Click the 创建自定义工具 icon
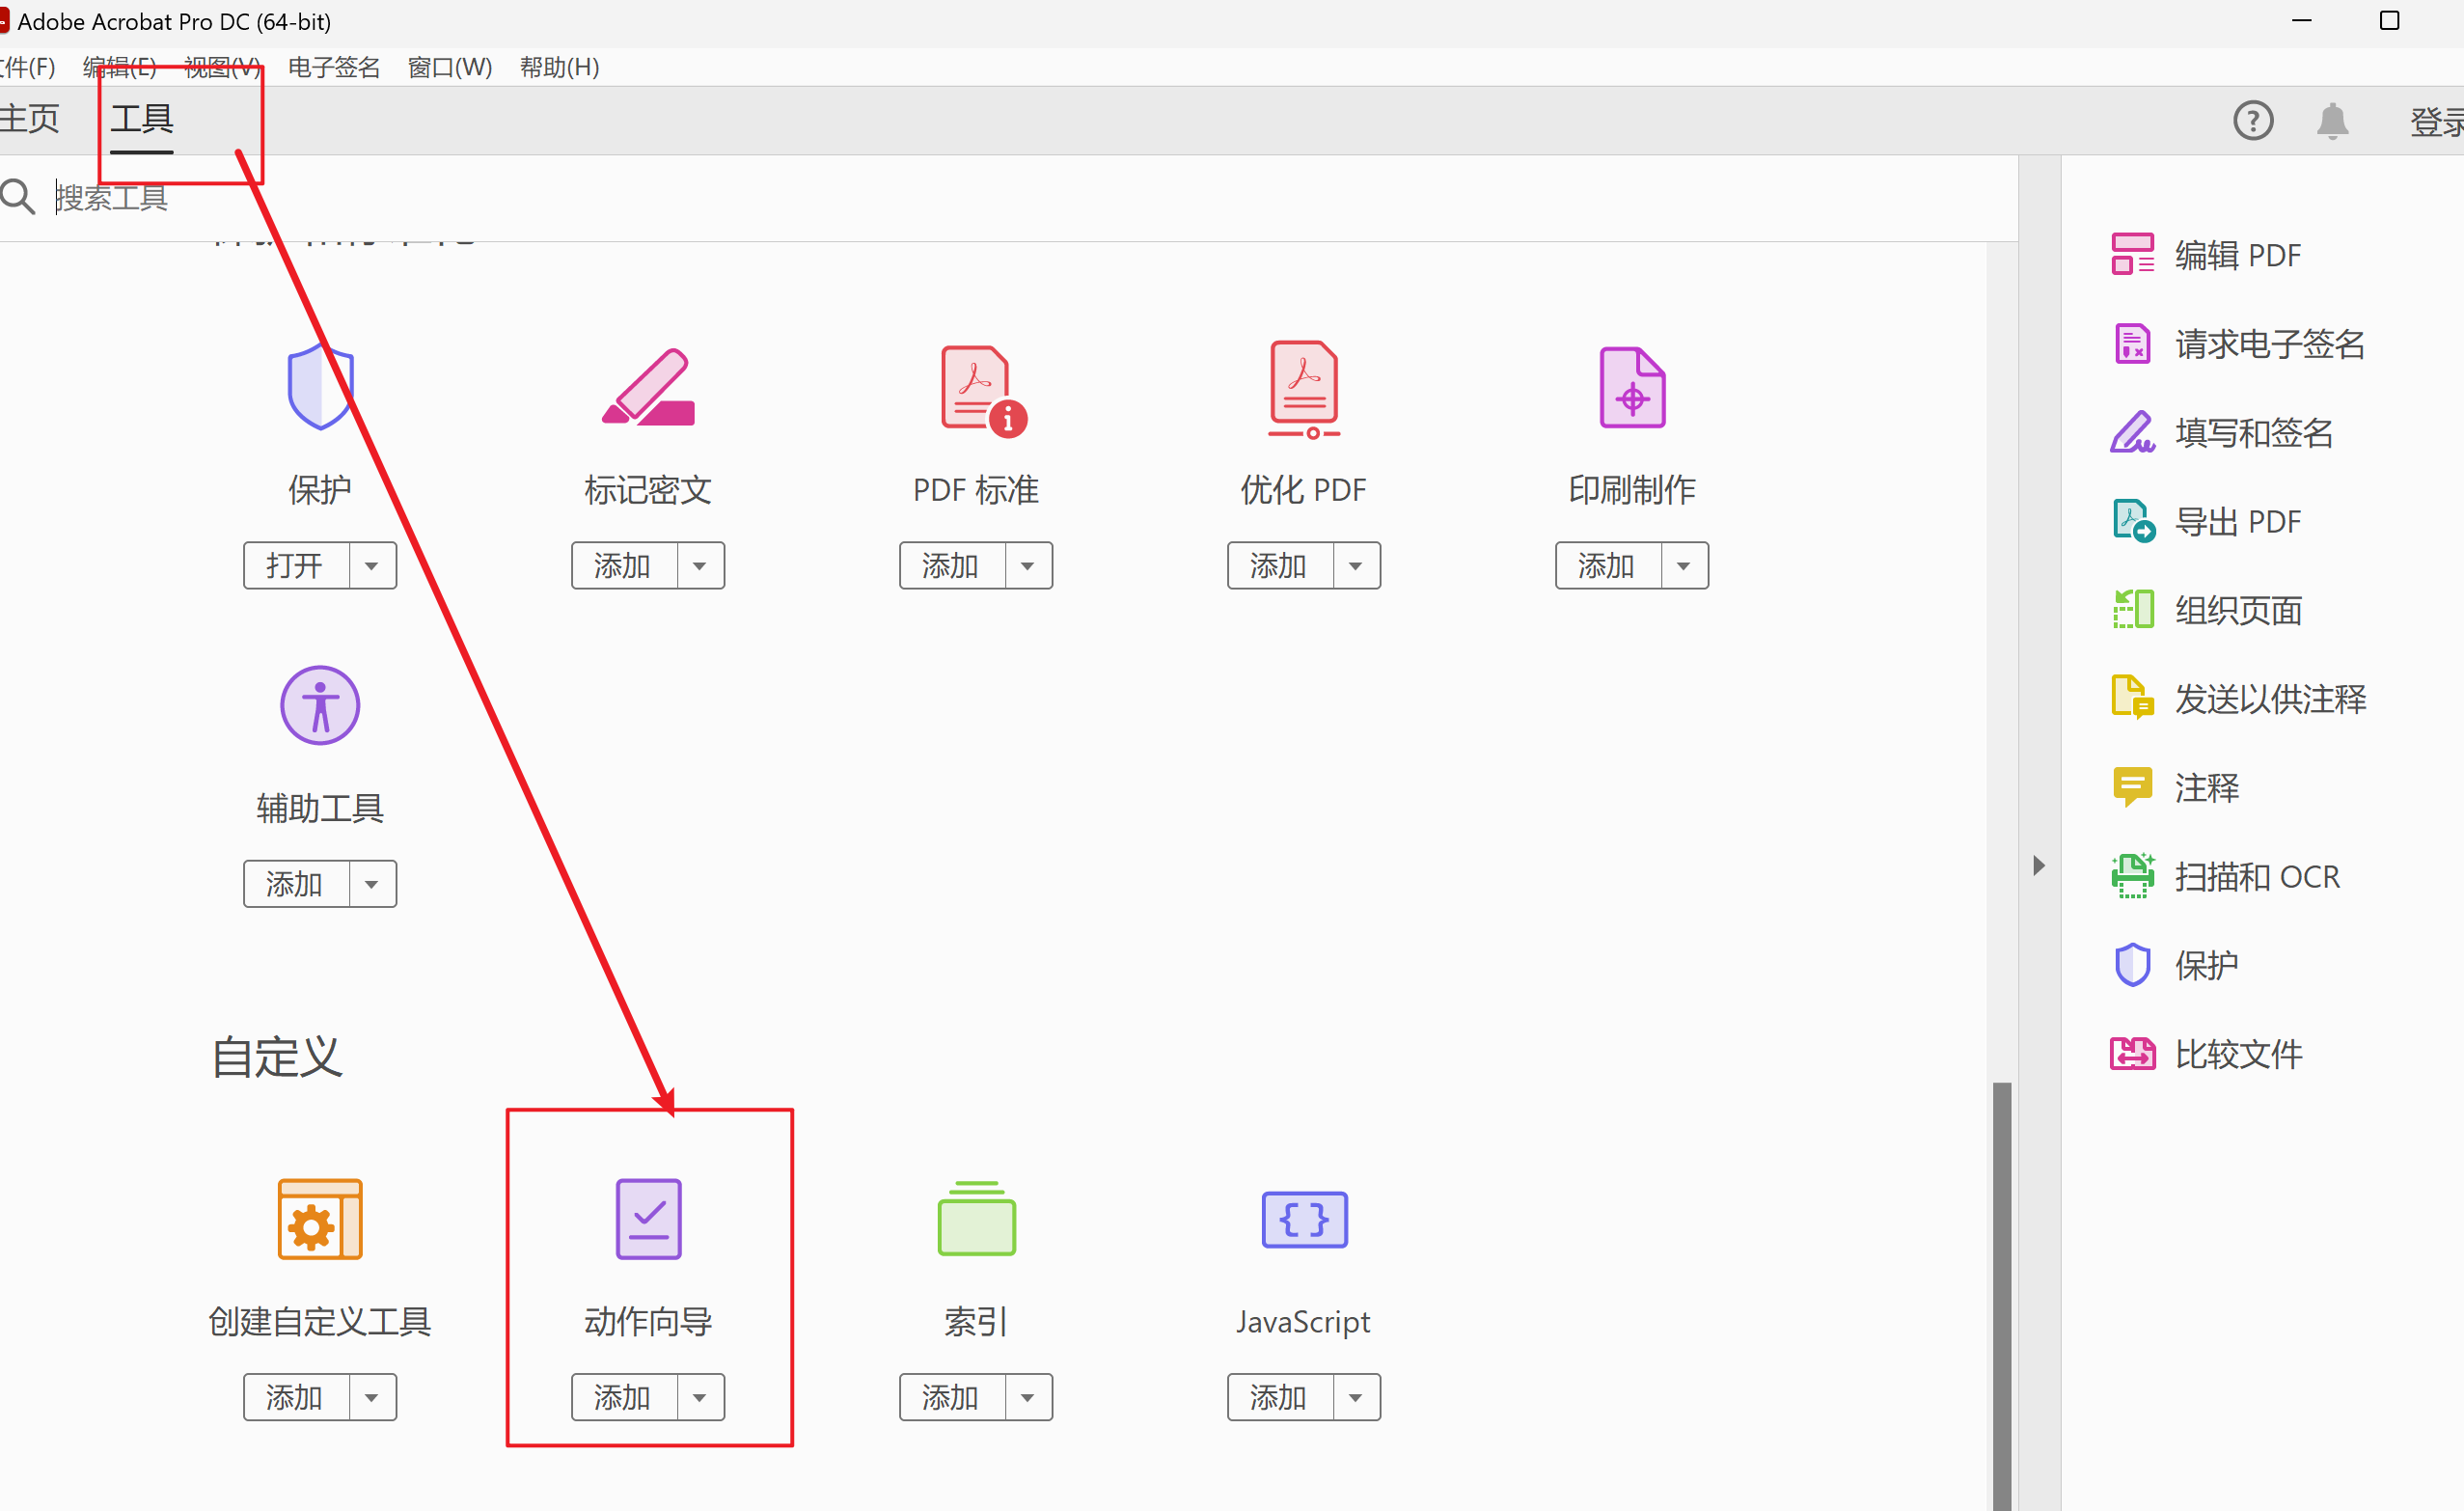Image resolution: width=2464 pixels, height=1511 pixels. click(x=320, y=1218)
